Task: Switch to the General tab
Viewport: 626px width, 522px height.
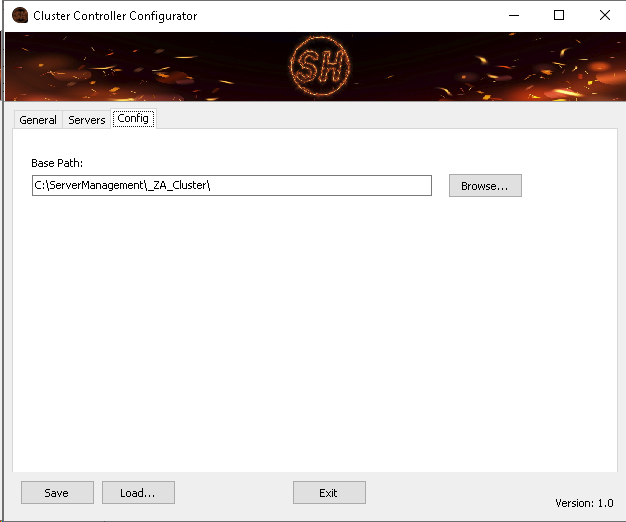Action: click(38, 120)
